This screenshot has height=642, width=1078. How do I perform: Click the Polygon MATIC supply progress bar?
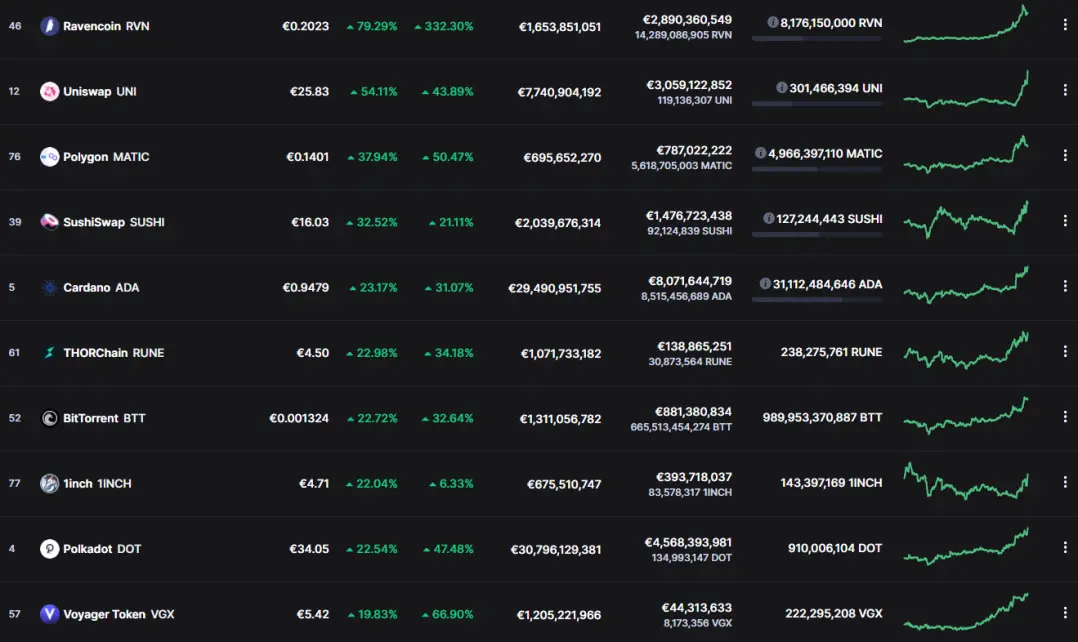[x=817, y=169]
